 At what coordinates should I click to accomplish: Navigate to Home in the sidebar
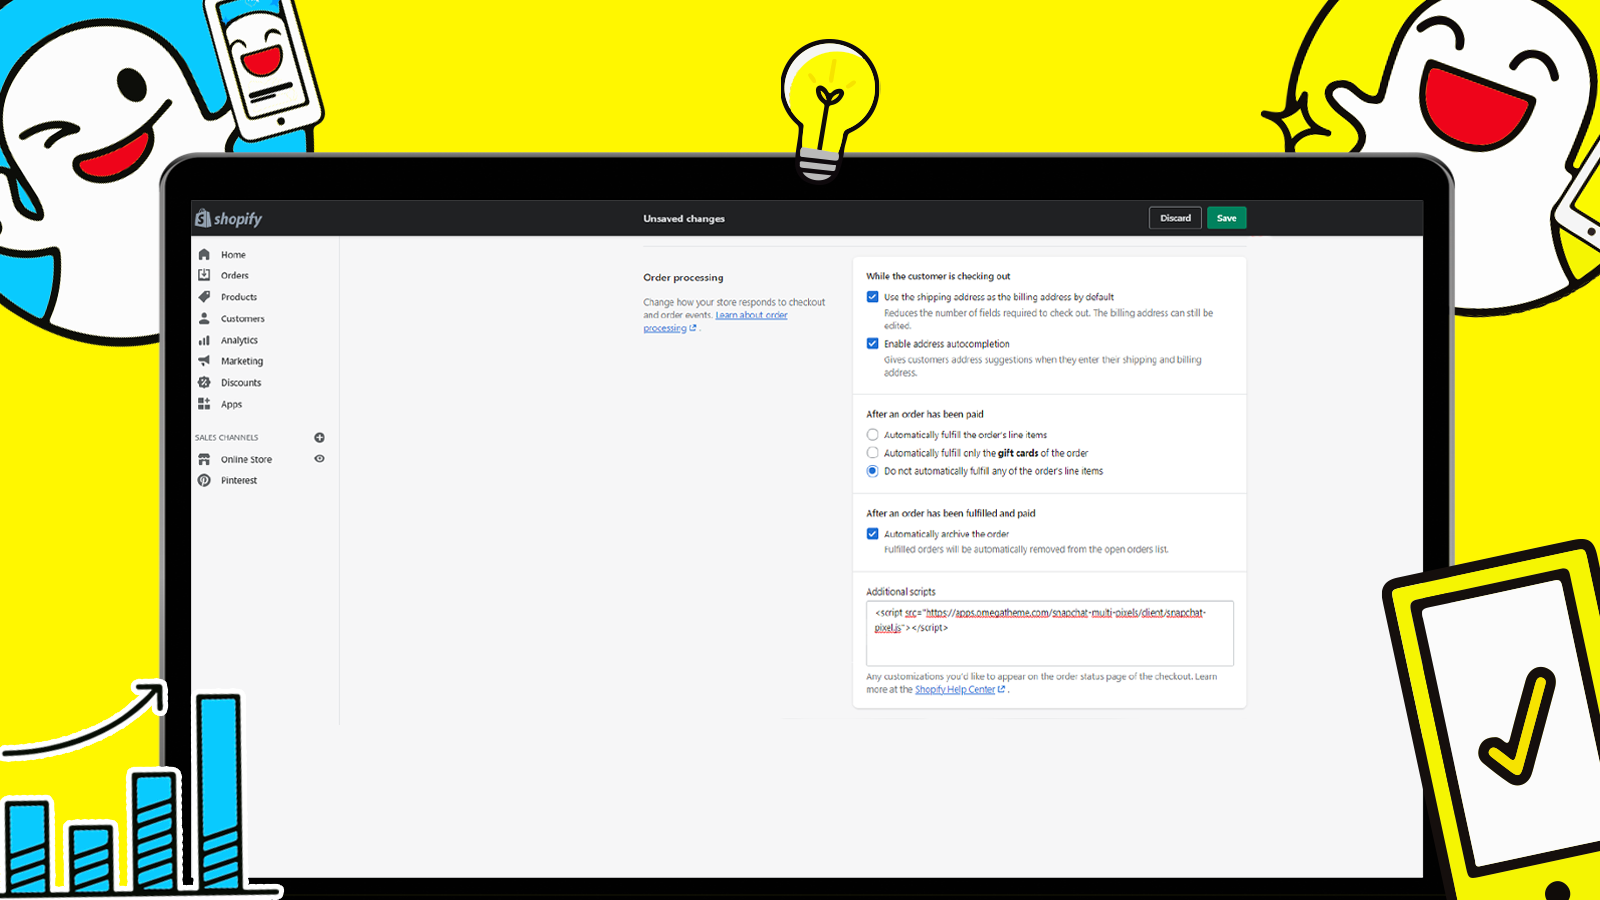pos(204,254)
